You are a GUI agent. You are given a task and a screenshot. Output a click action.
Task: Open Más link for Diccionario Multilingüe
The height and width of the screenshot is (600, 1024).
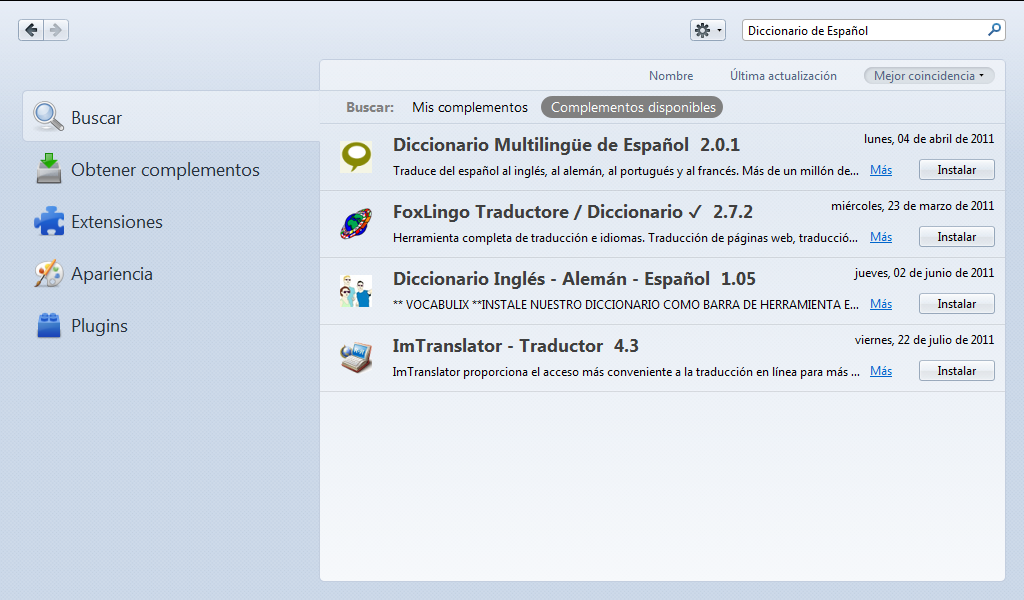tap(880, 170)
